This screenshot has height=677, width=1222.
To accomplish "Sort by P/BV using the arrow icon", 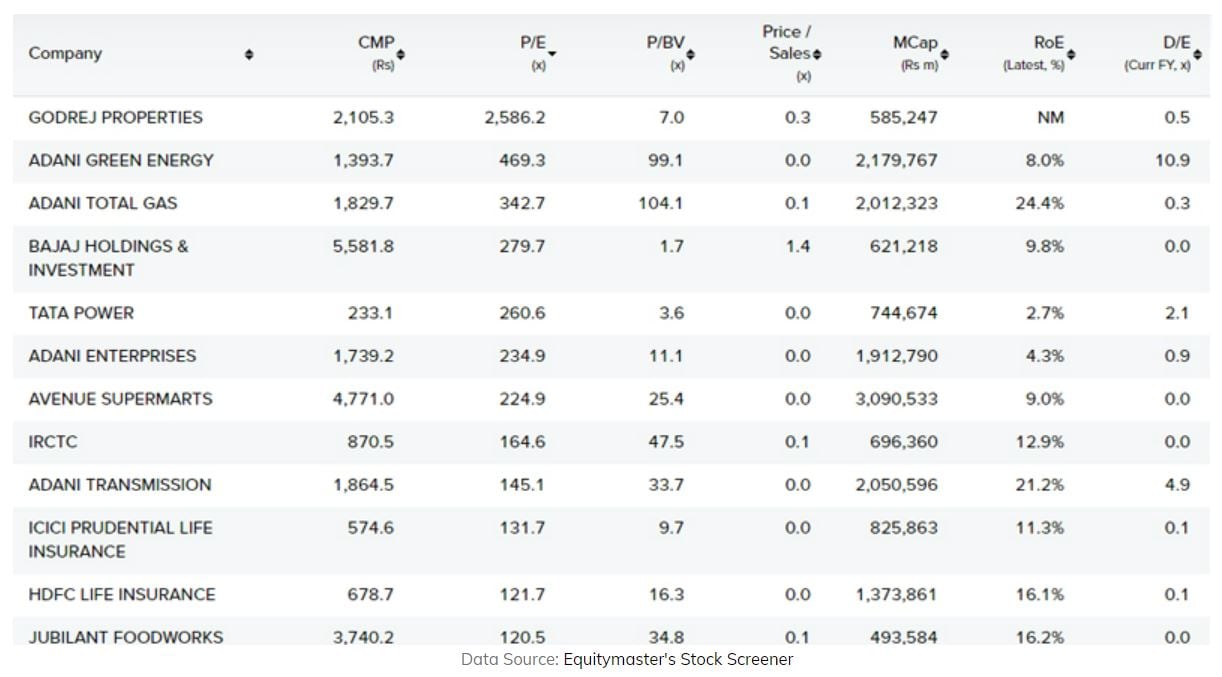I will click(x=690, y=54).
